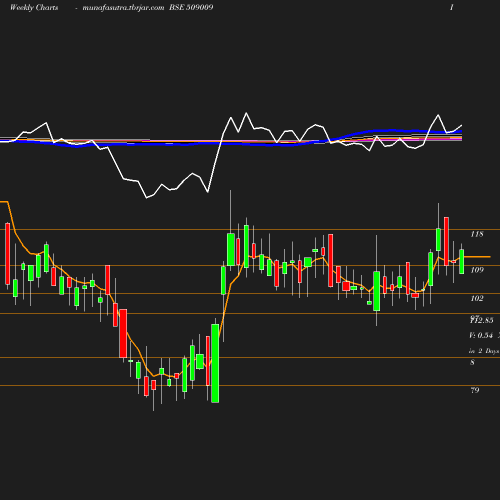Click the 118 price level label
The height and width of the screenshot is (500, 500).
477,234
